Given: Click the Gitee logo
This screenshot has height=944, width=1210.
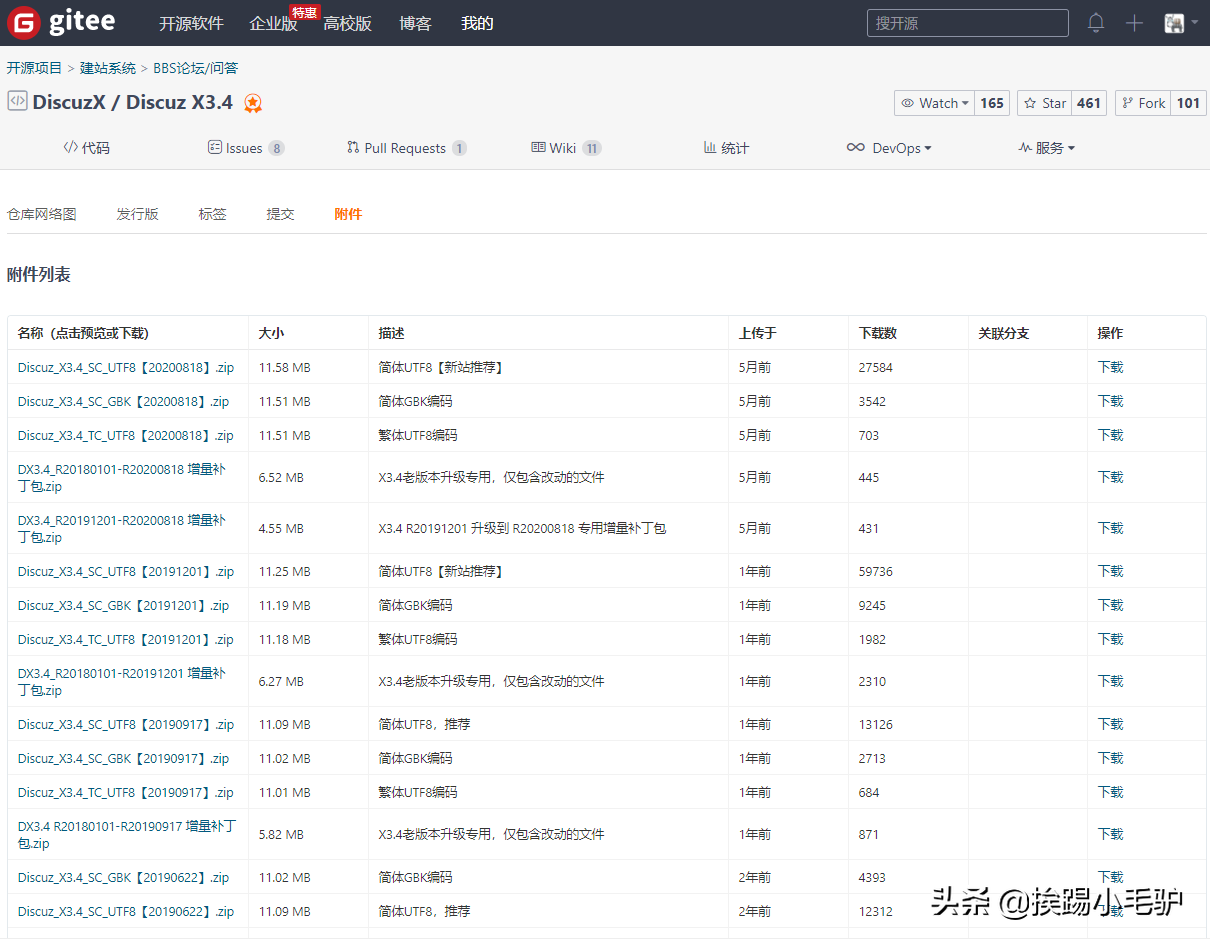Looking at the screenshot, I should (x=61, y=22).
